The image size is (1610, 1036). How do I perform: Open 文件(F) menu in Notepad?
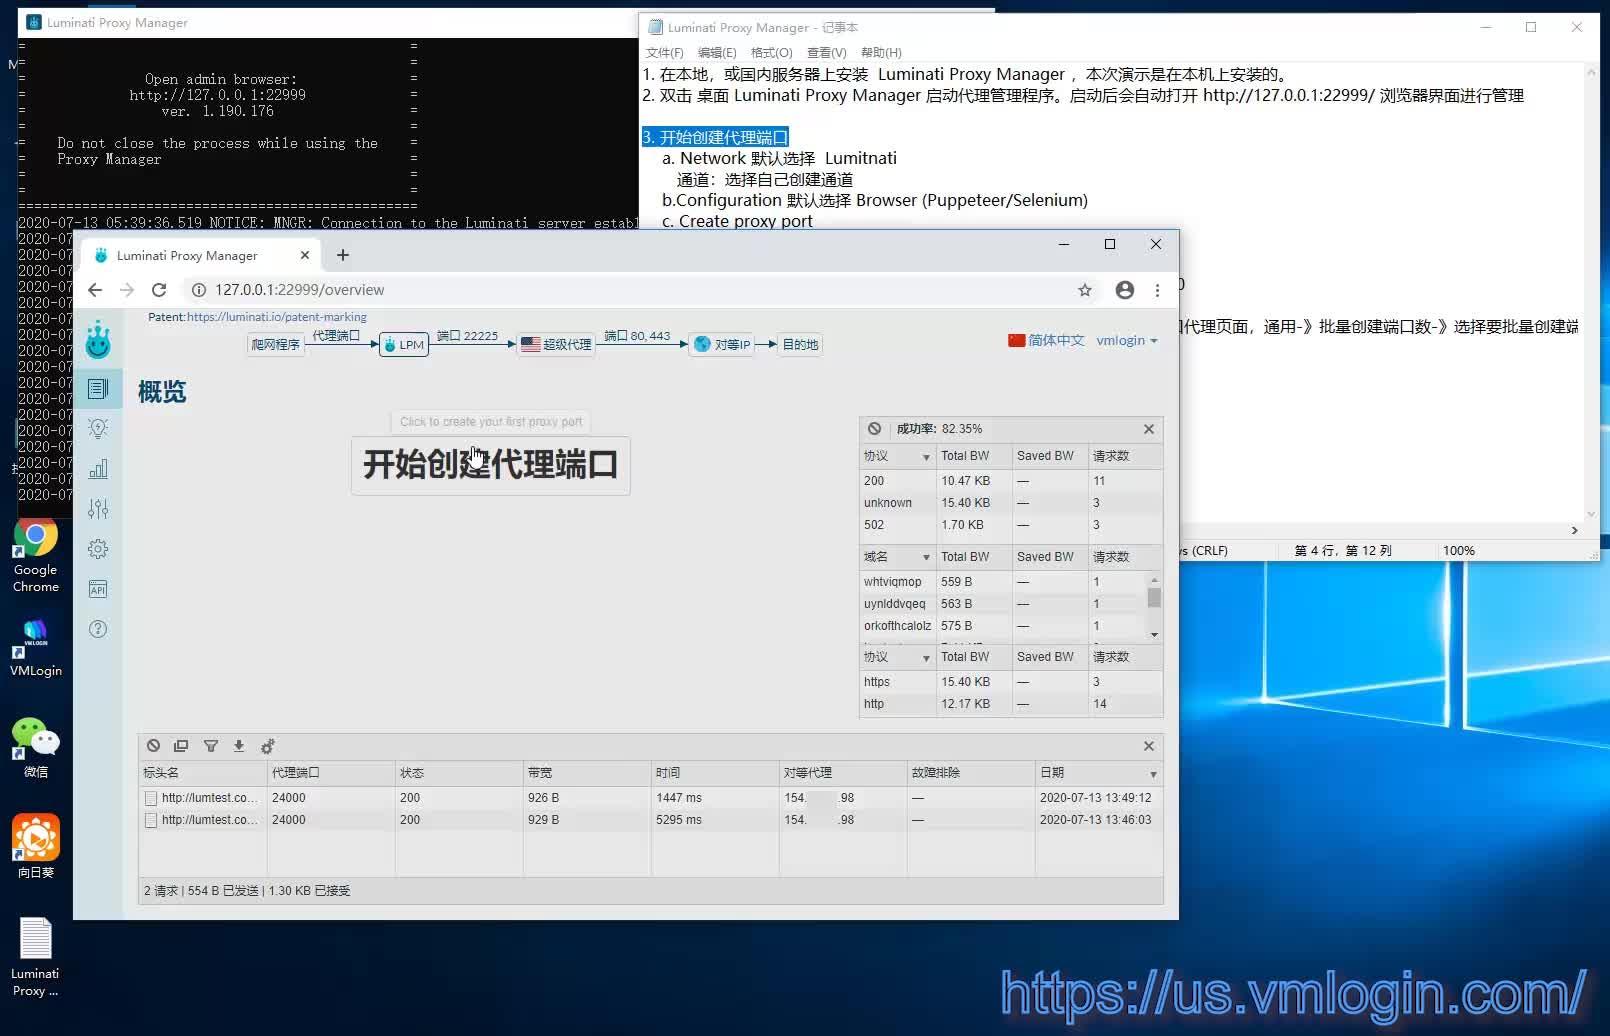point(665,53)
